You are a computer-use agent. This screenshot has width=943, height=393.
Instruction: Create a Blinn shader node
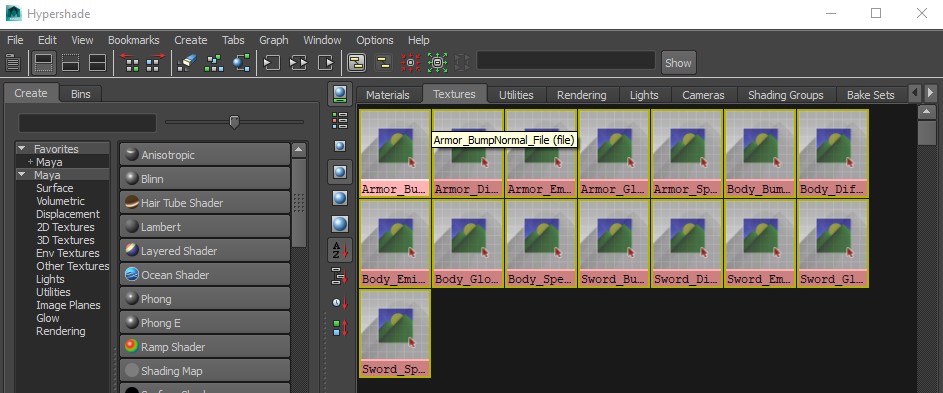[205, 179]
